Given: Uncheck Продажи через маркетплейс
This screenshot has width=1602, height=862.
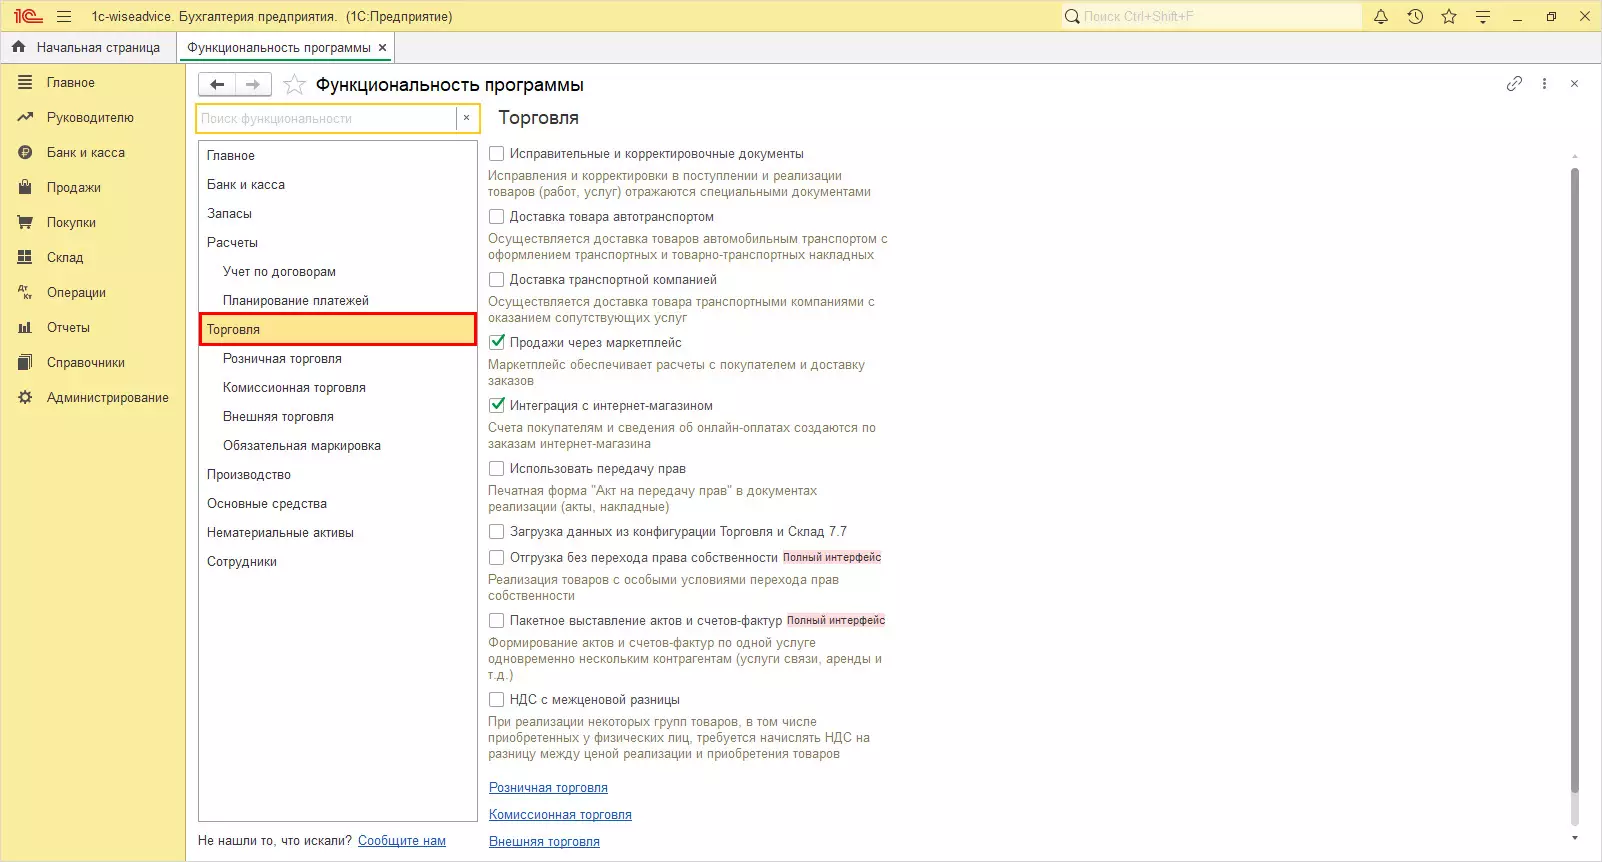Looking at the screenshot, I should (496, 342).
